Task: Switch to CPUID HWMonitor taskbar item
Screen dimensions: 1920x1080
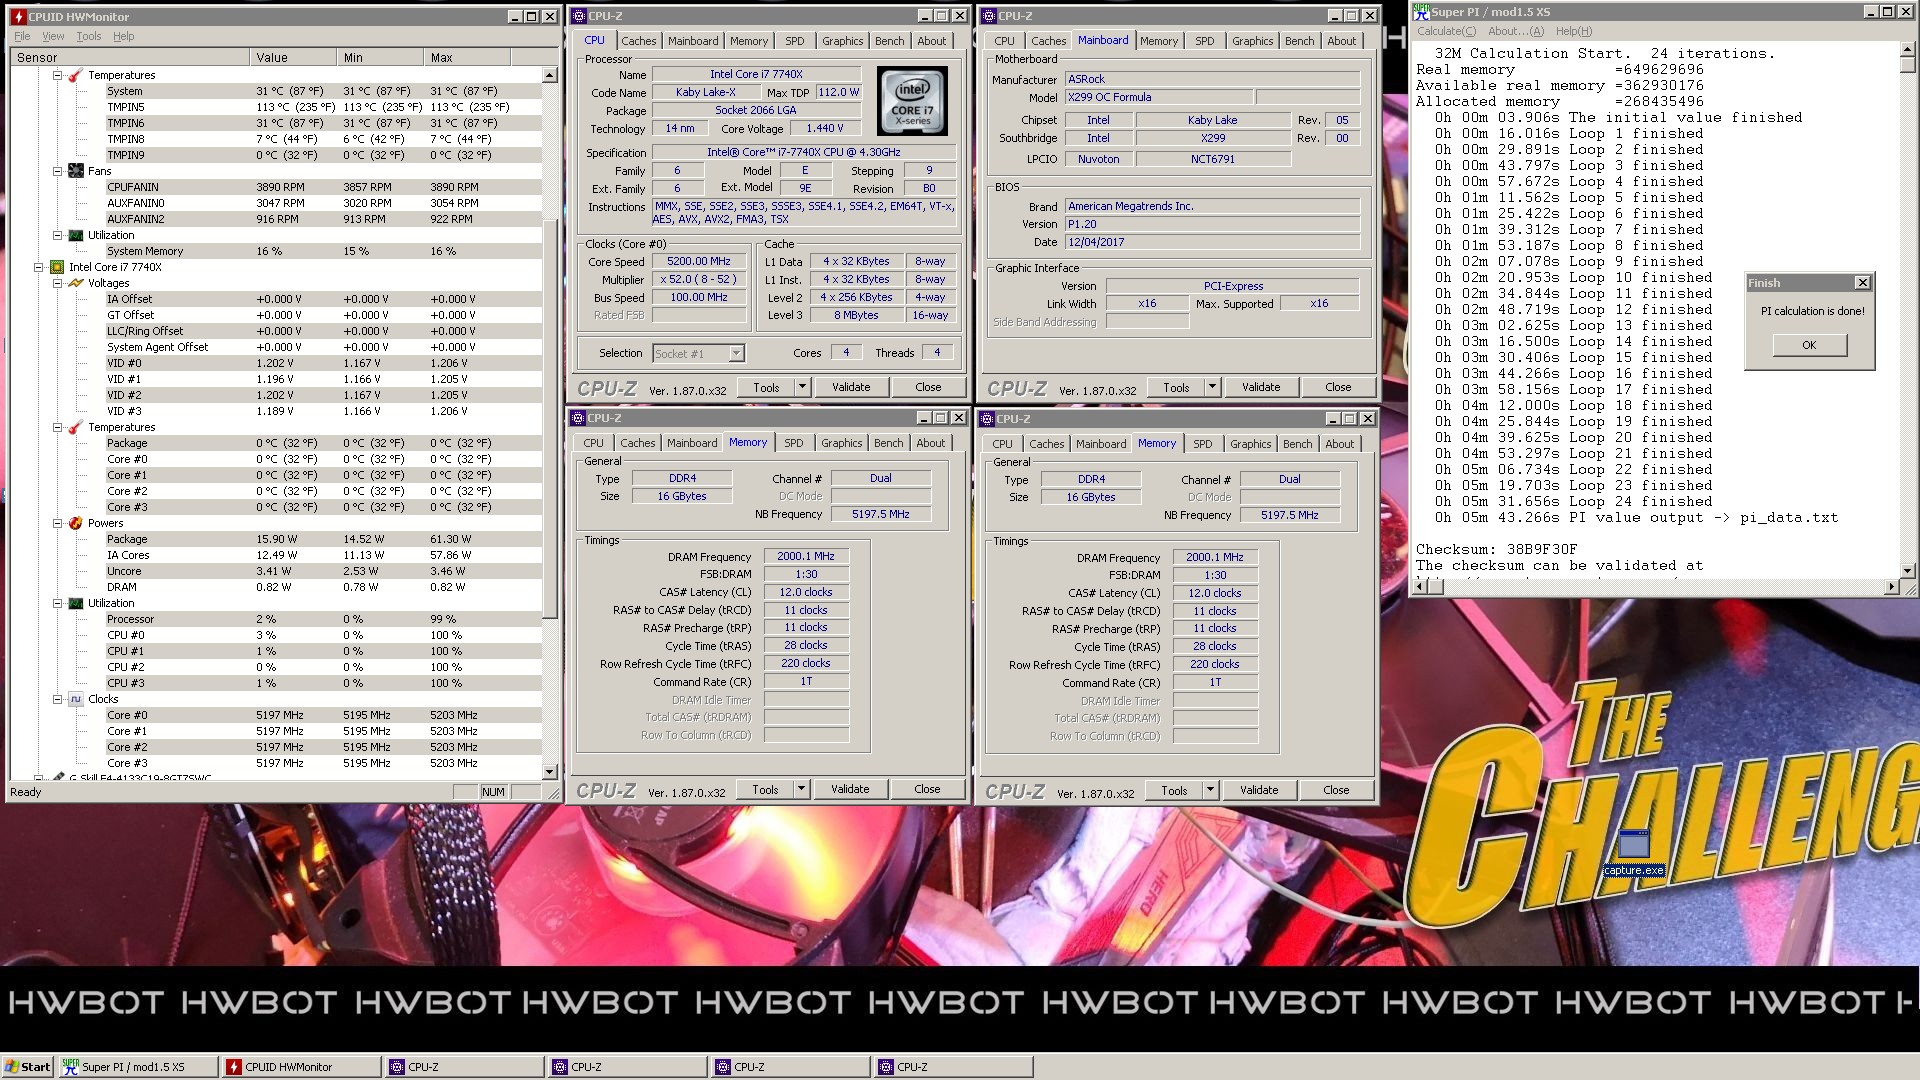Action: pyautogui.click(x=301, y=1067)
